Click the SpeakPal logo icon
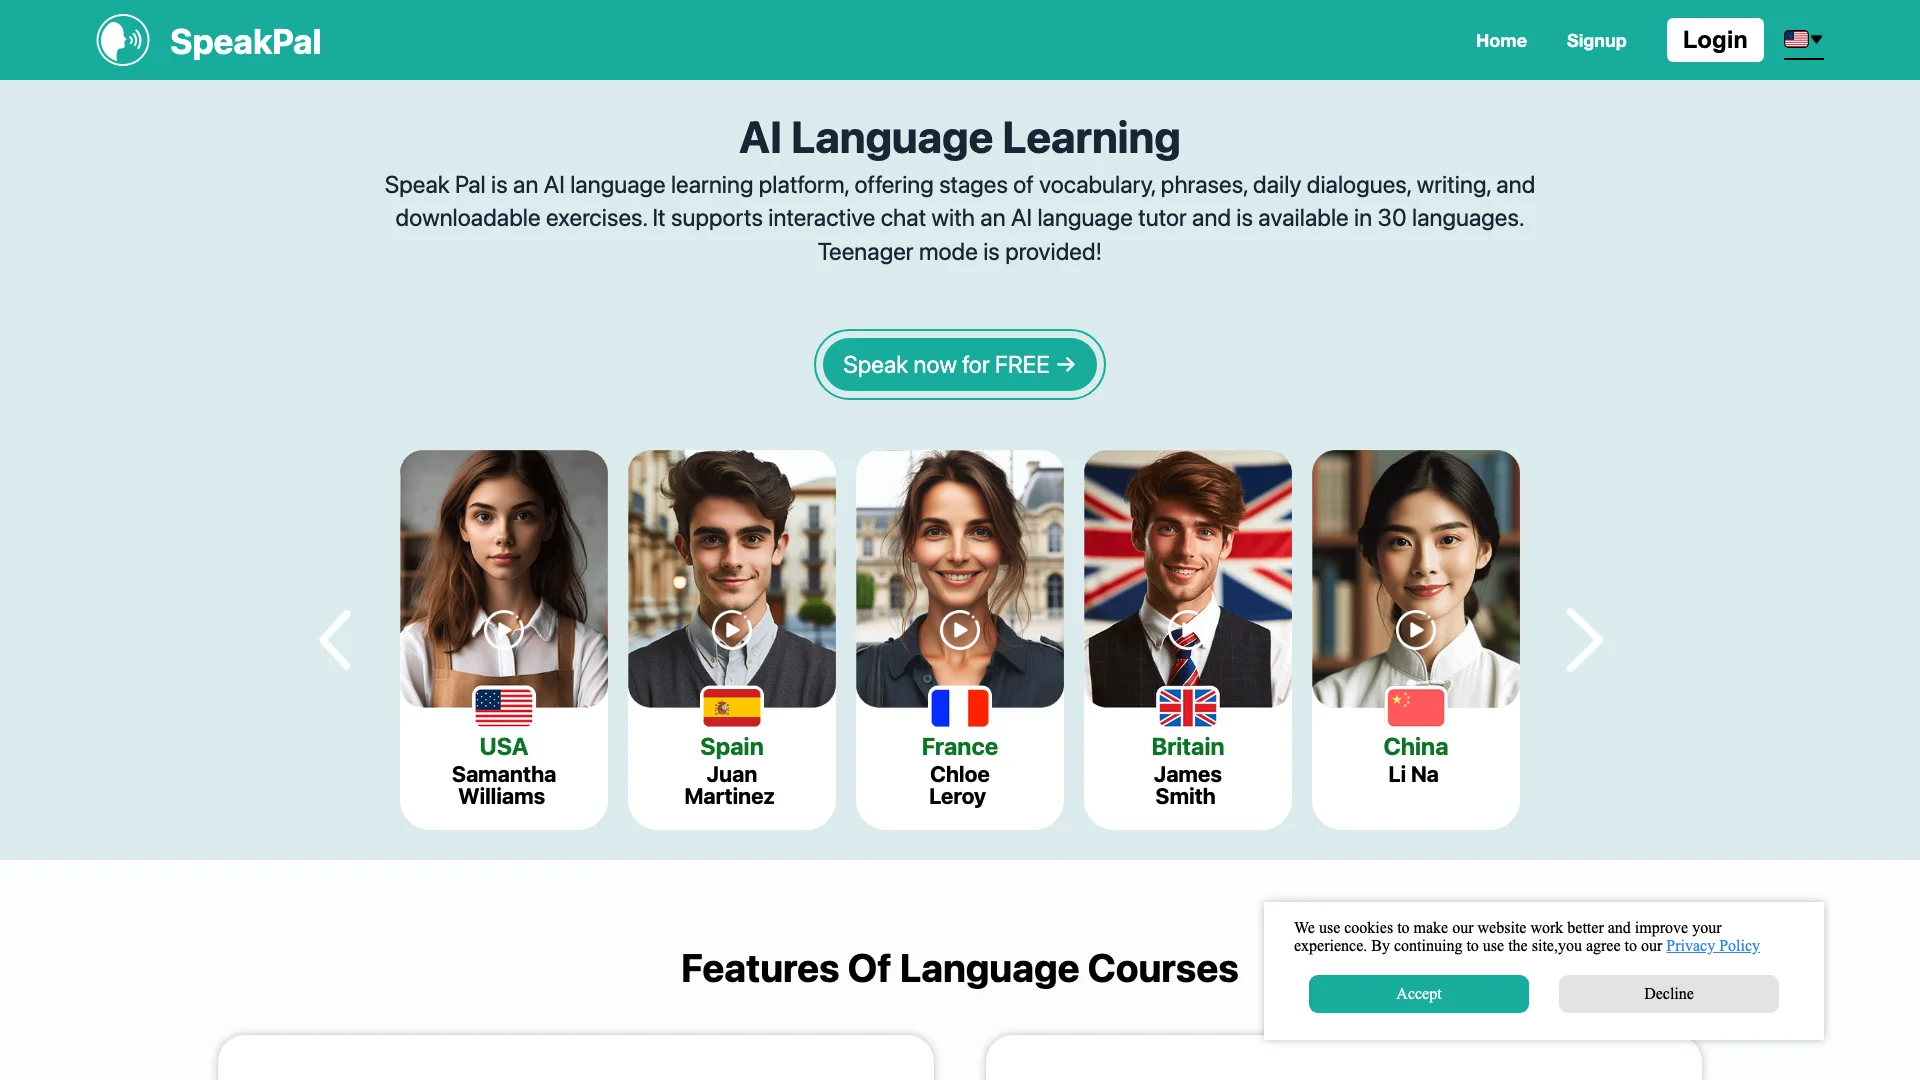 (x=124, y=40)
